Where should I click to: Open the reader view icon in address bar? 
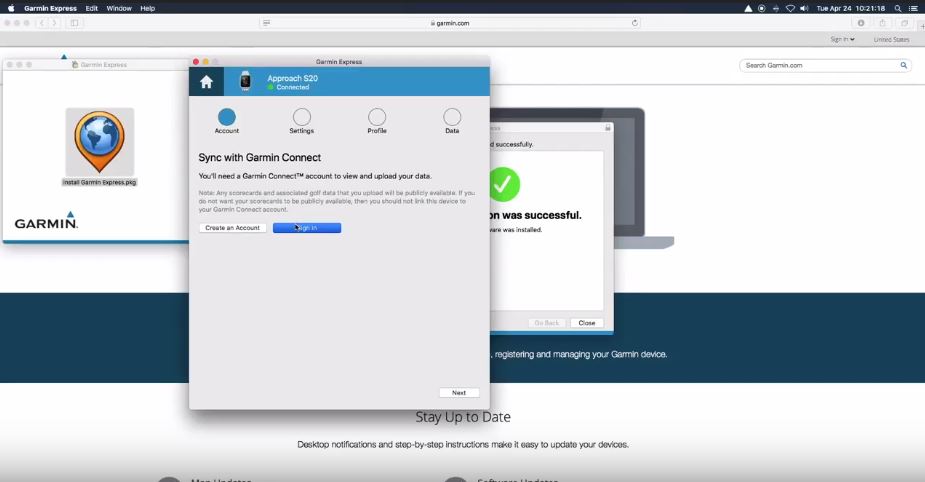click(267, 23)
